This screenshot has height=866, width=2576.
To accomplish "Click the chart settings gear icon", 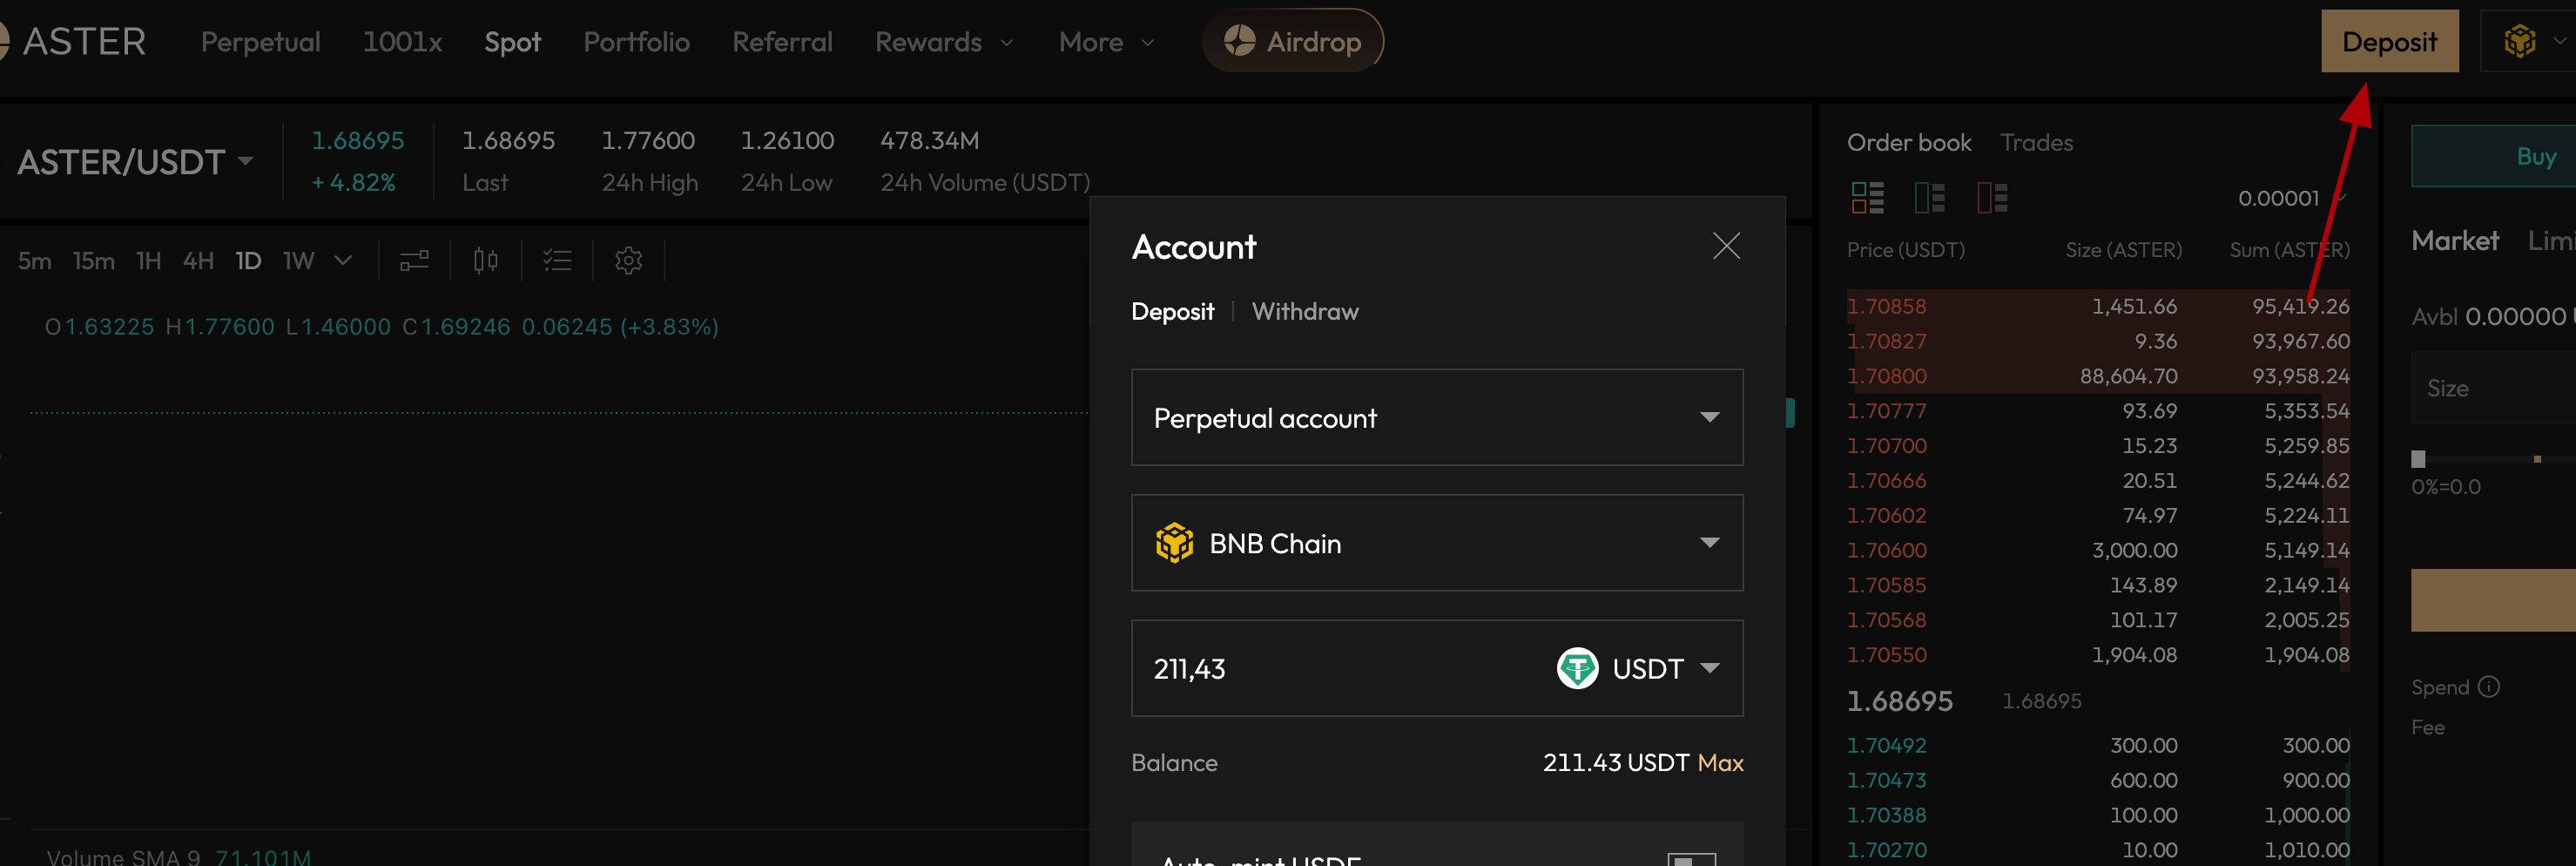I will pos(628,261).
